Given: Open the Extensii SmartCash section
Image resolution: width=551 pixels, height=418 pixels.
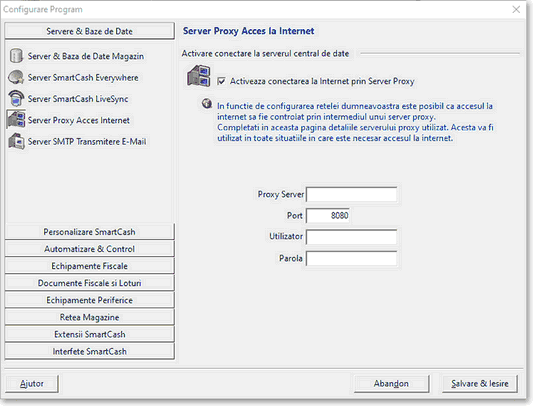Looking at the screenshot, I should [x=89, y=334].
